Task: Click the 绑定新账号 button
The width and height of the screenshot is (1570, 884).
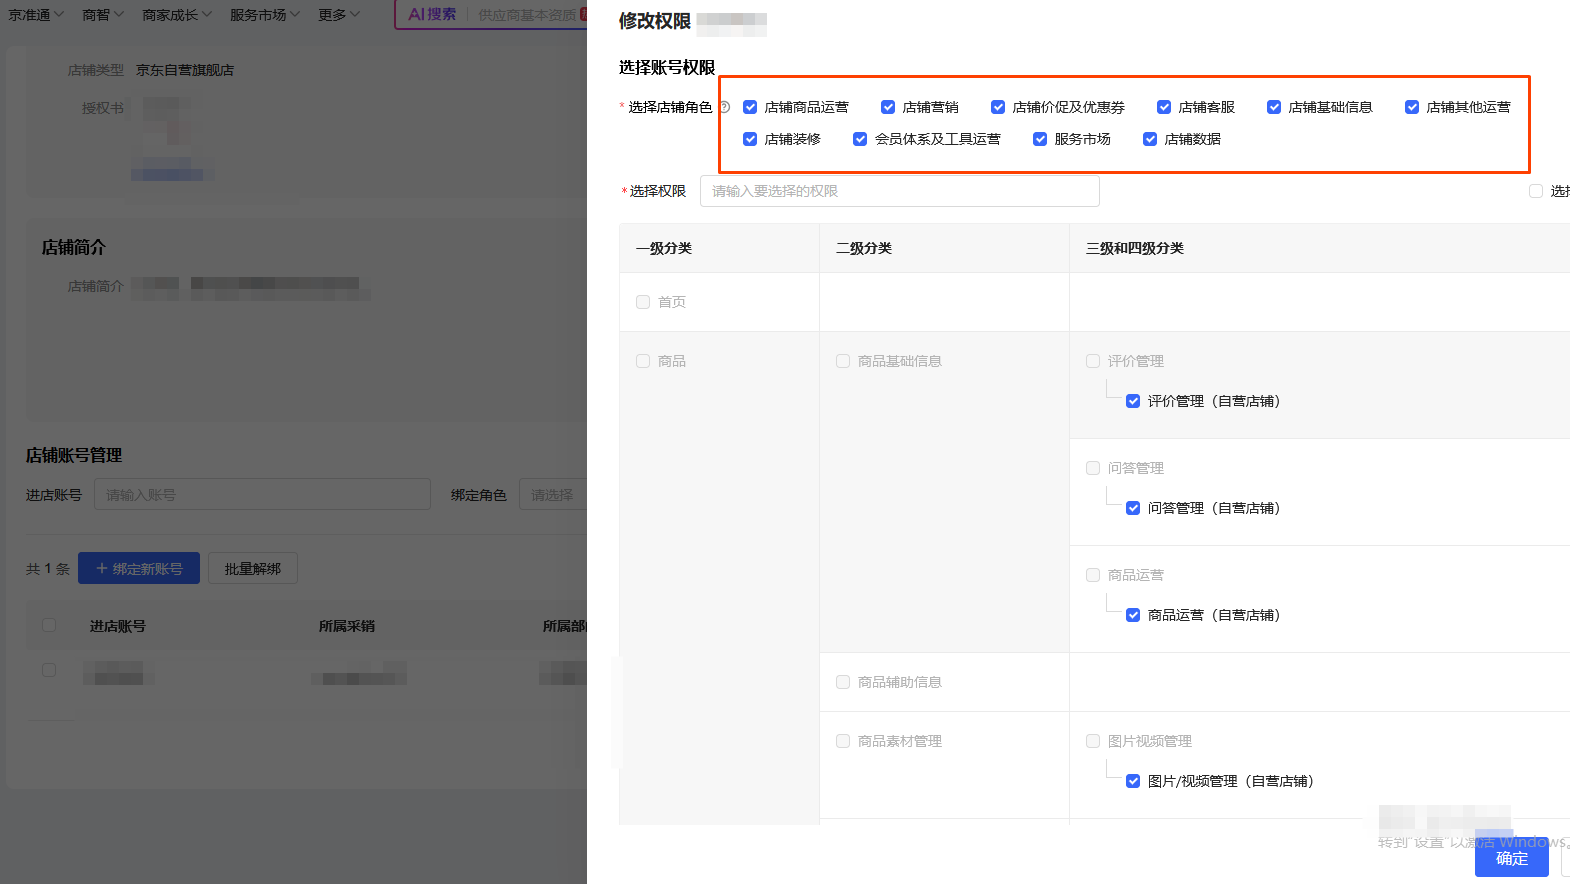Action: pos(139,568)
